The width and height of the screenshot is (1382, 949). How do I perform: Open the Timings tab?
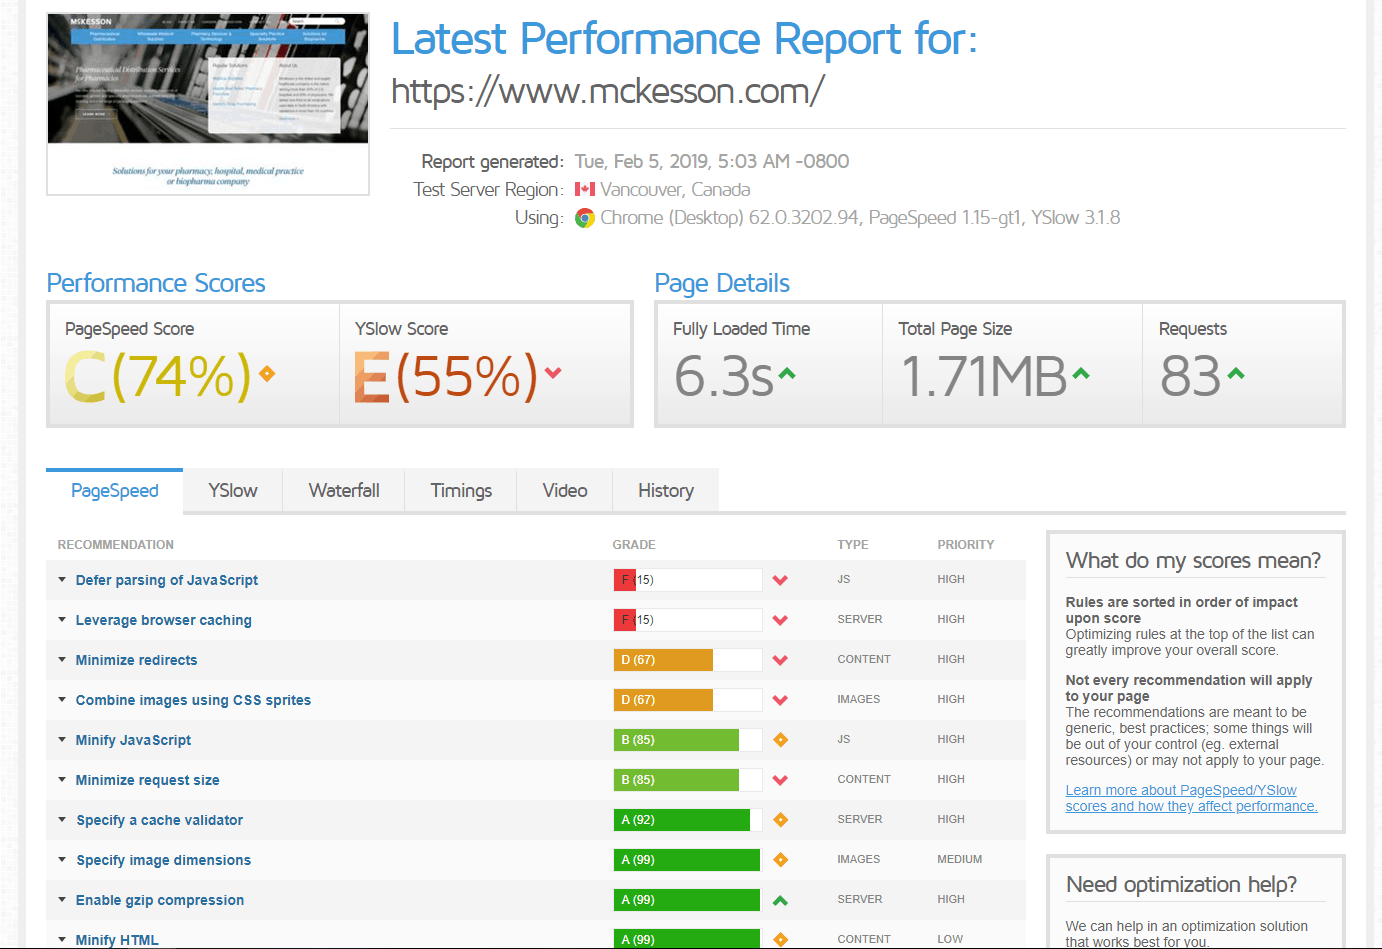coord(461,491)
